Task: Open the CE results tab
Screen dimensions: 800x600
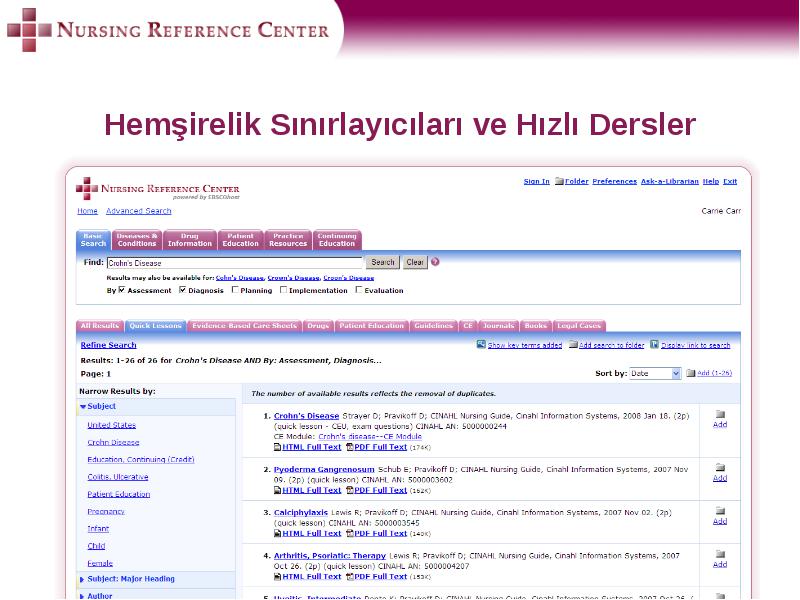Action: click(468, 326)
